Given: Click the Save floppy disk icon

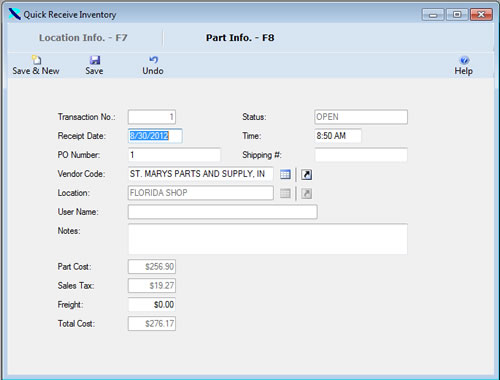Looking at the screenshot, I should pyautogui.click(x=95, y=60).
